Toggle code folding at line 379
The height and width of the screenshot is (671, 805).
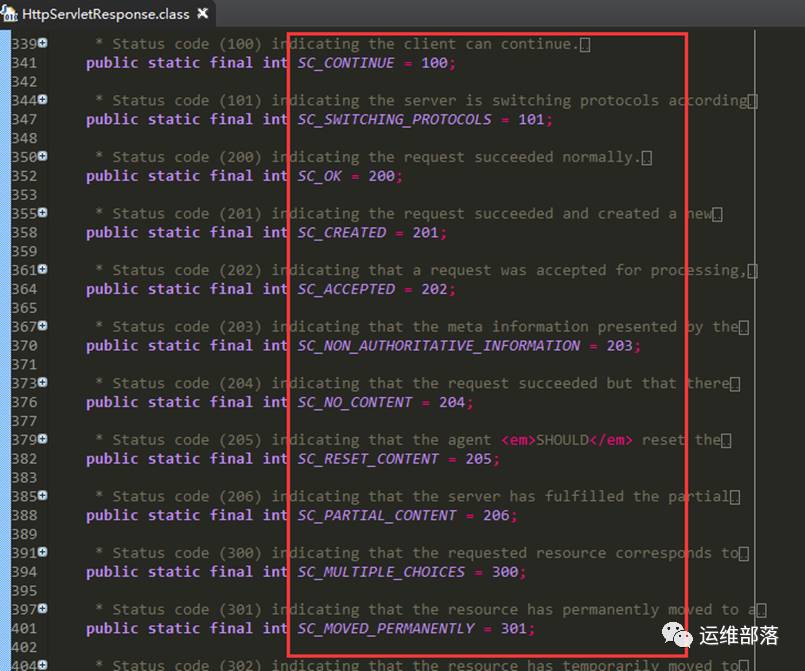click(x=41, y=440)
